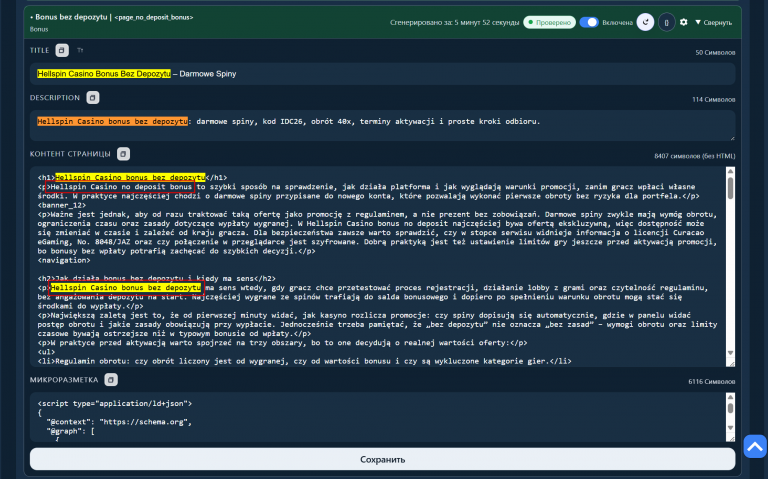Viewport: 768px width, 479px height.
Task: Click inside the page content HTML textarea
Action: pyautogui.click(x=378, y=267)
